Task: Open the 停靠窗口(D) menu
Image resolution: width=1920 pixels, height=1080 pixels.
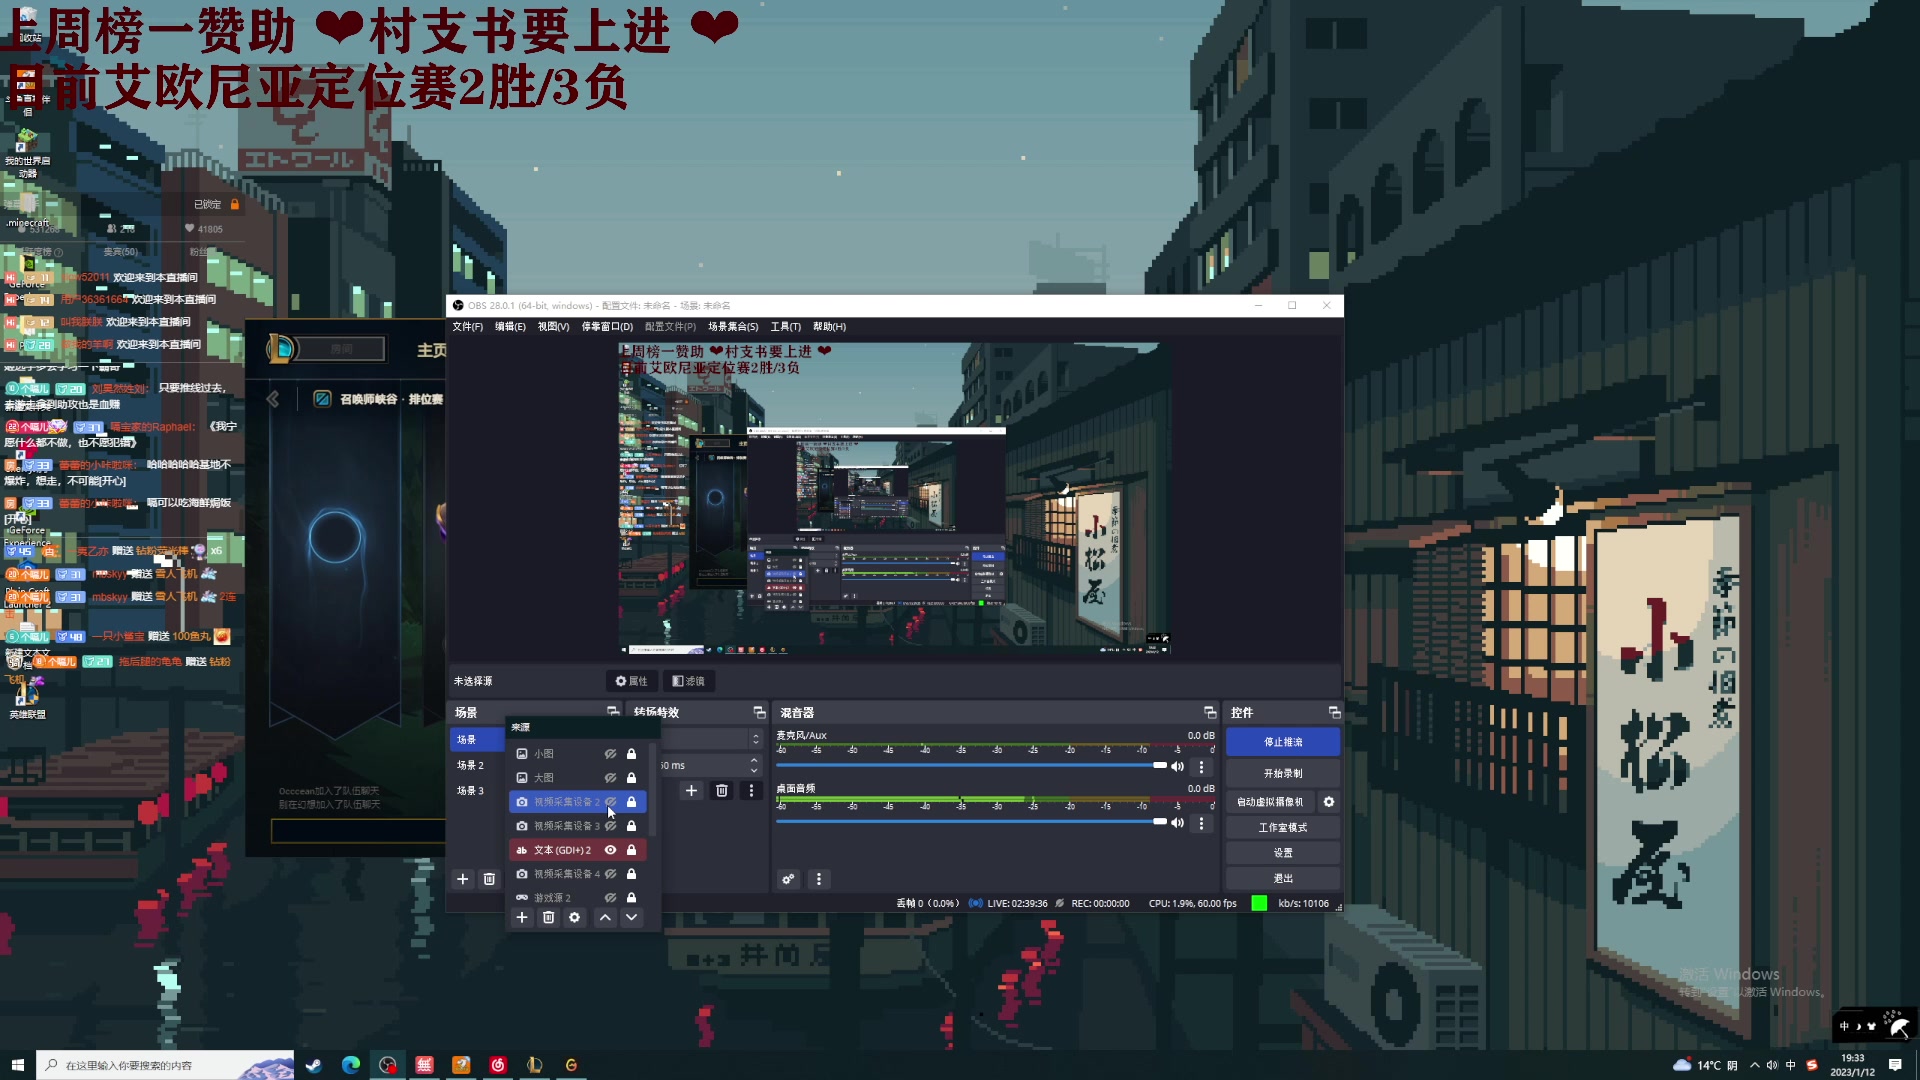Action: (x=607, y=327)
